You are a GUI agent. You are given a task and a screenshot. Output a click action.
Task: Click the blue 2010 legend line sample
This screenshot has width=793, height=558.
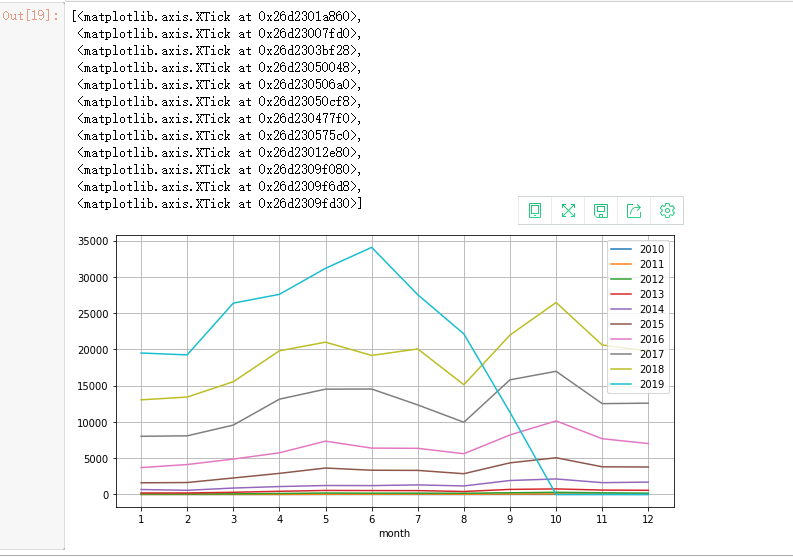(621, 249)
